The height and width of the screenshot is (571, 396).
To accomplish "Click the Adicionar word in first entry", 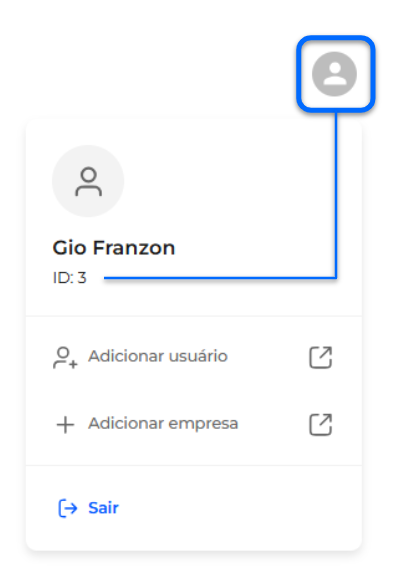I will (x=126, y=356).
